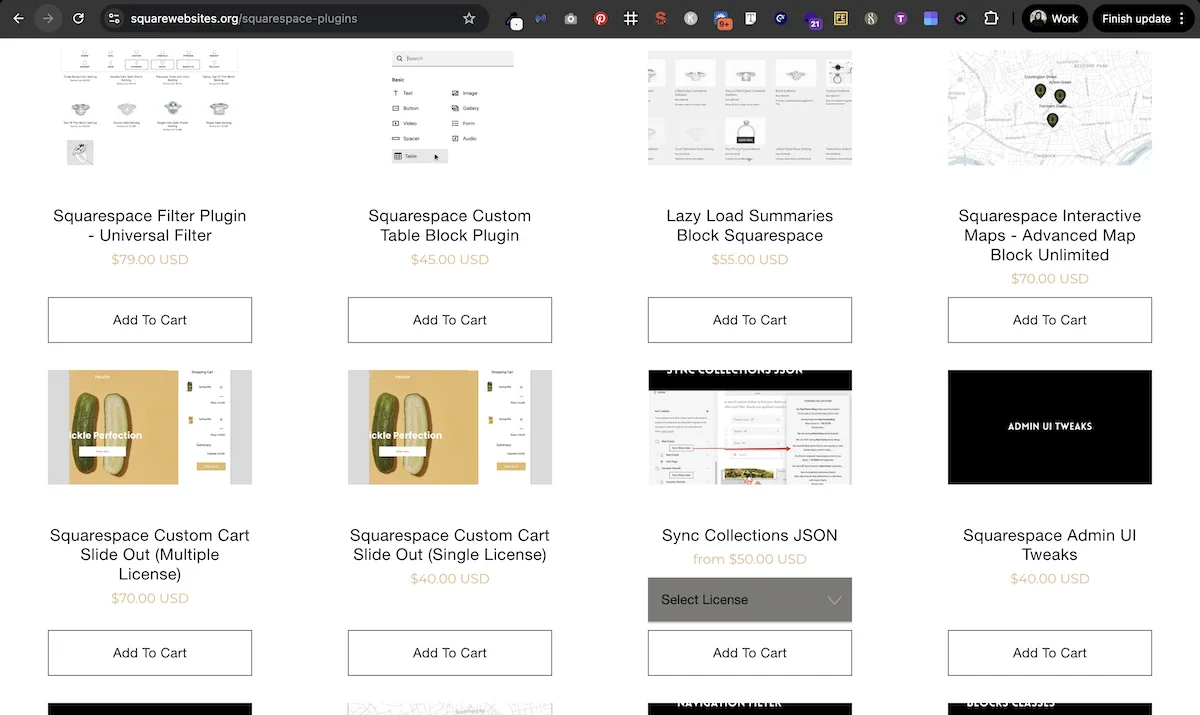Open Multiple License cart slide out thumbnail
This screenshot has height=715, width=1200.
pos(150,427)
